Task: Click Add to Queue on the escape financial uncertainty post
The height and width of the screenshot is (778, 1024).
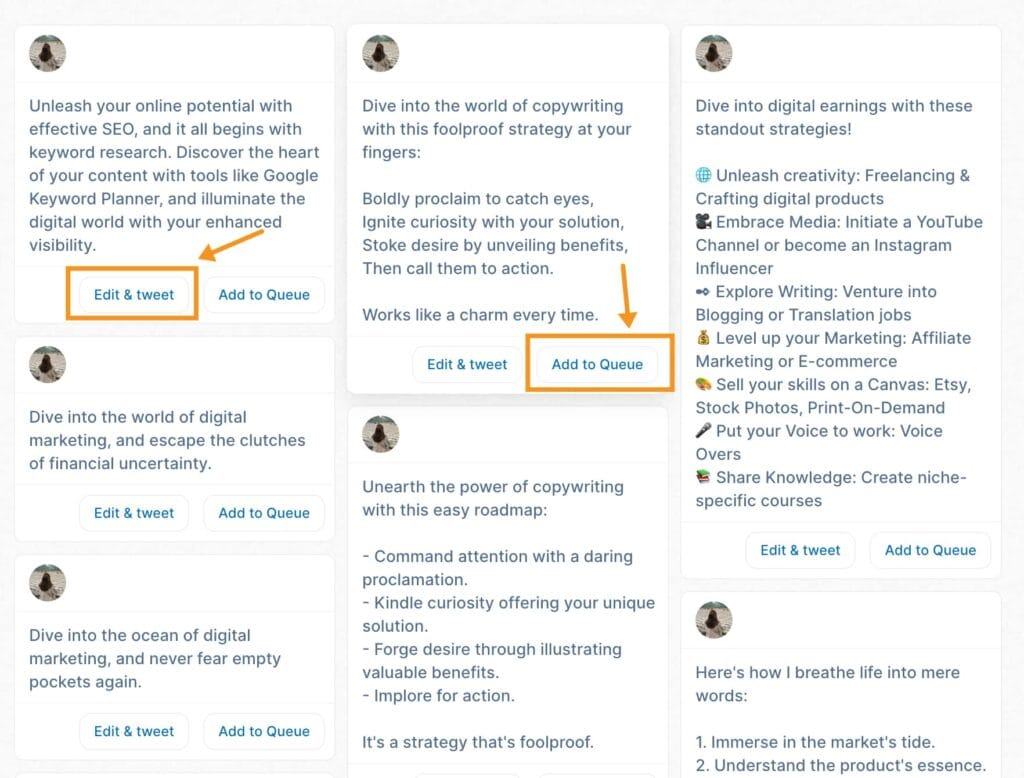Action: click(x=263, y=512)
